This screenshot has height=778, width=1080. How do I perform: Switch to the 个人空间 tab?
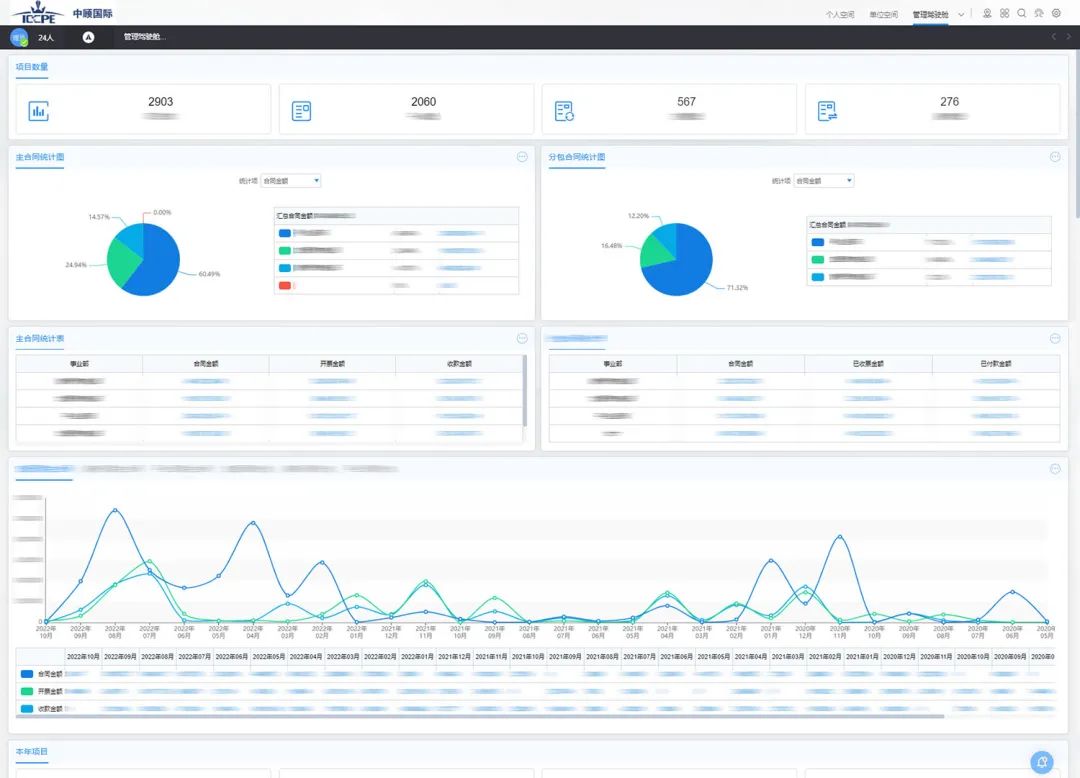point(840,14)
